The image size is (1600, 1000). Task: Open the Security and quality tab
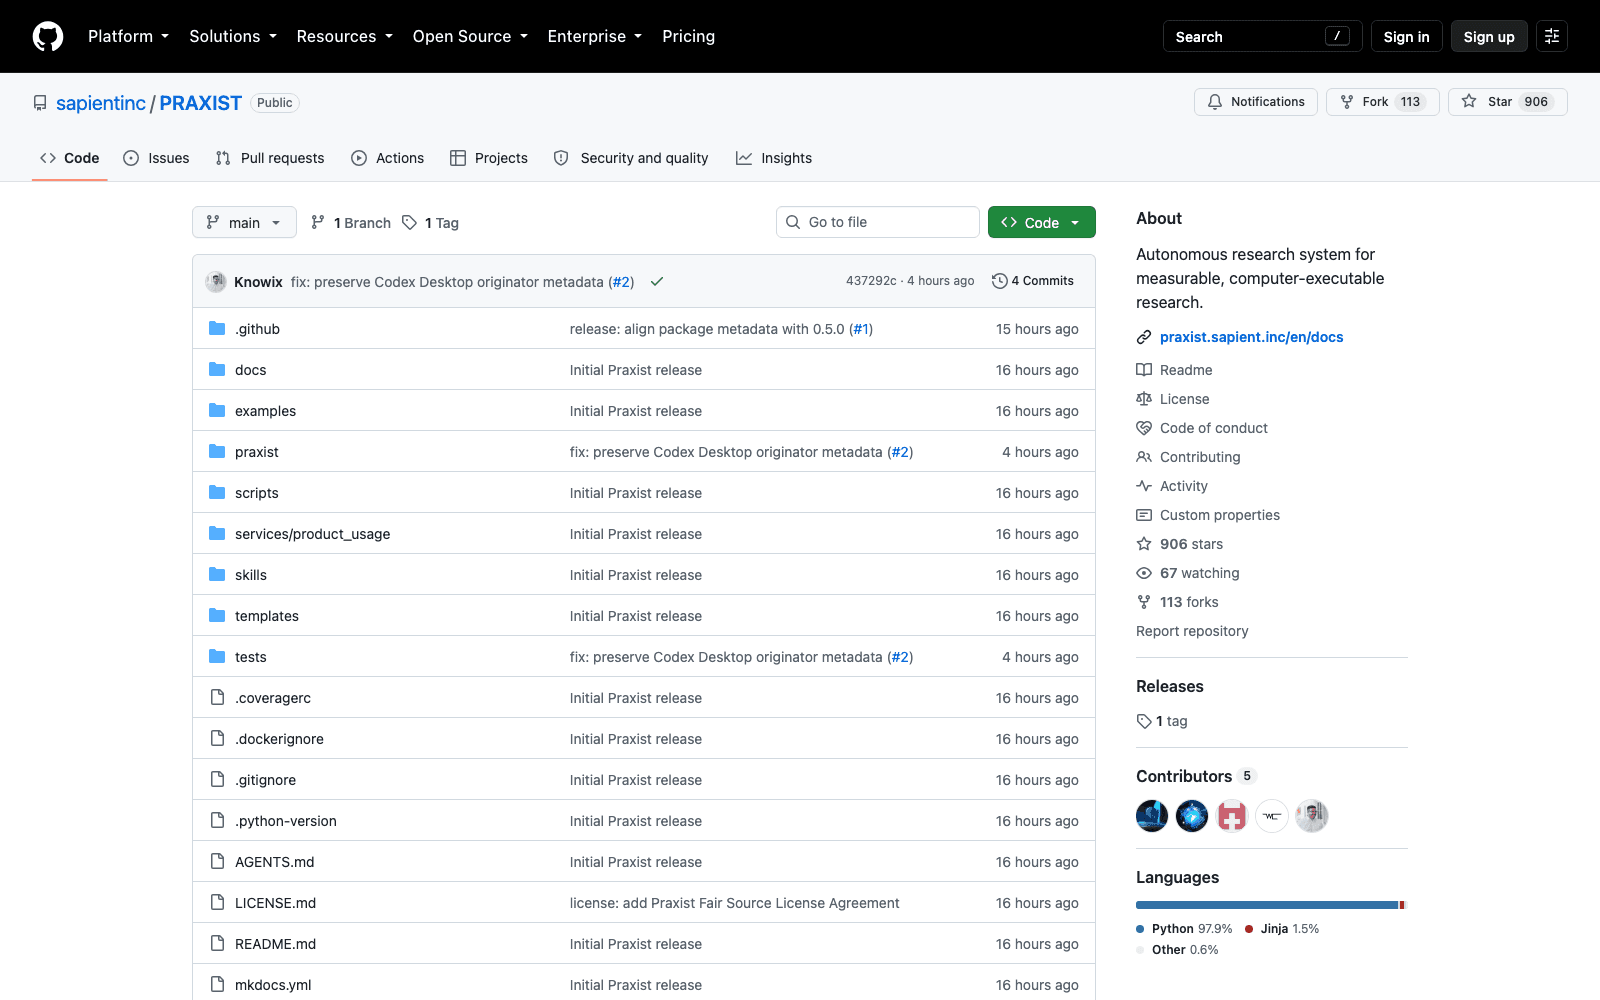(x=631, y=158)
